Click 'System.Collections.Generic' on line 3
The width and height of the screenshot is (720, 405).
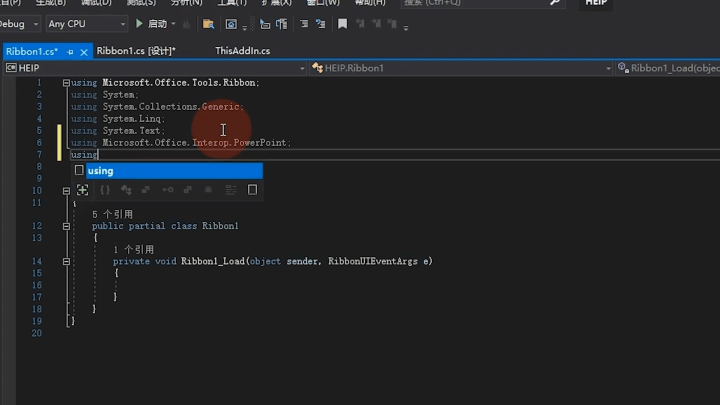171,107
